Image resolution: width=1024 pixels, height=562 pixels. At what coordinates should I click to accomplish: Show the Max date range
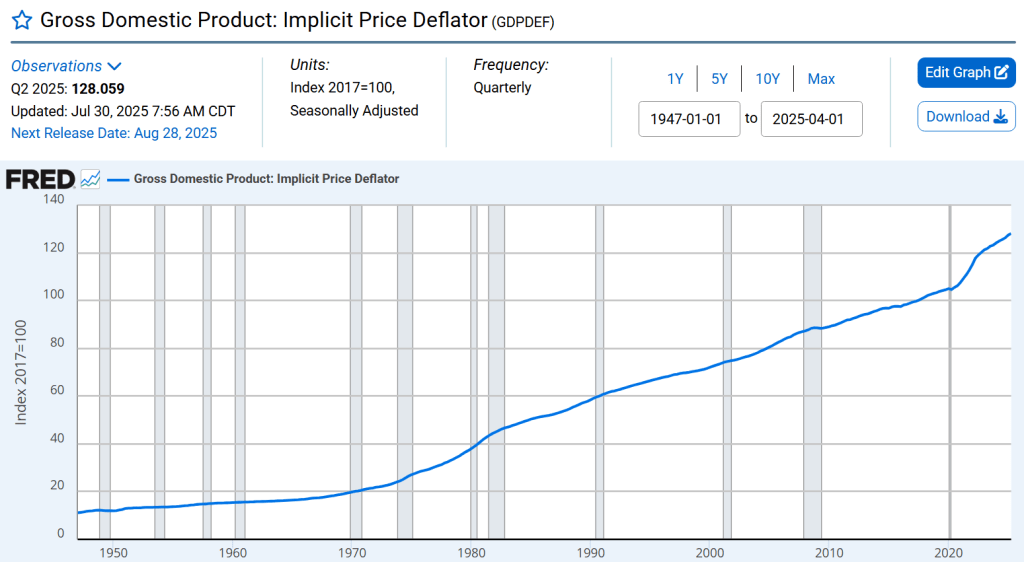tap(821, 79)
